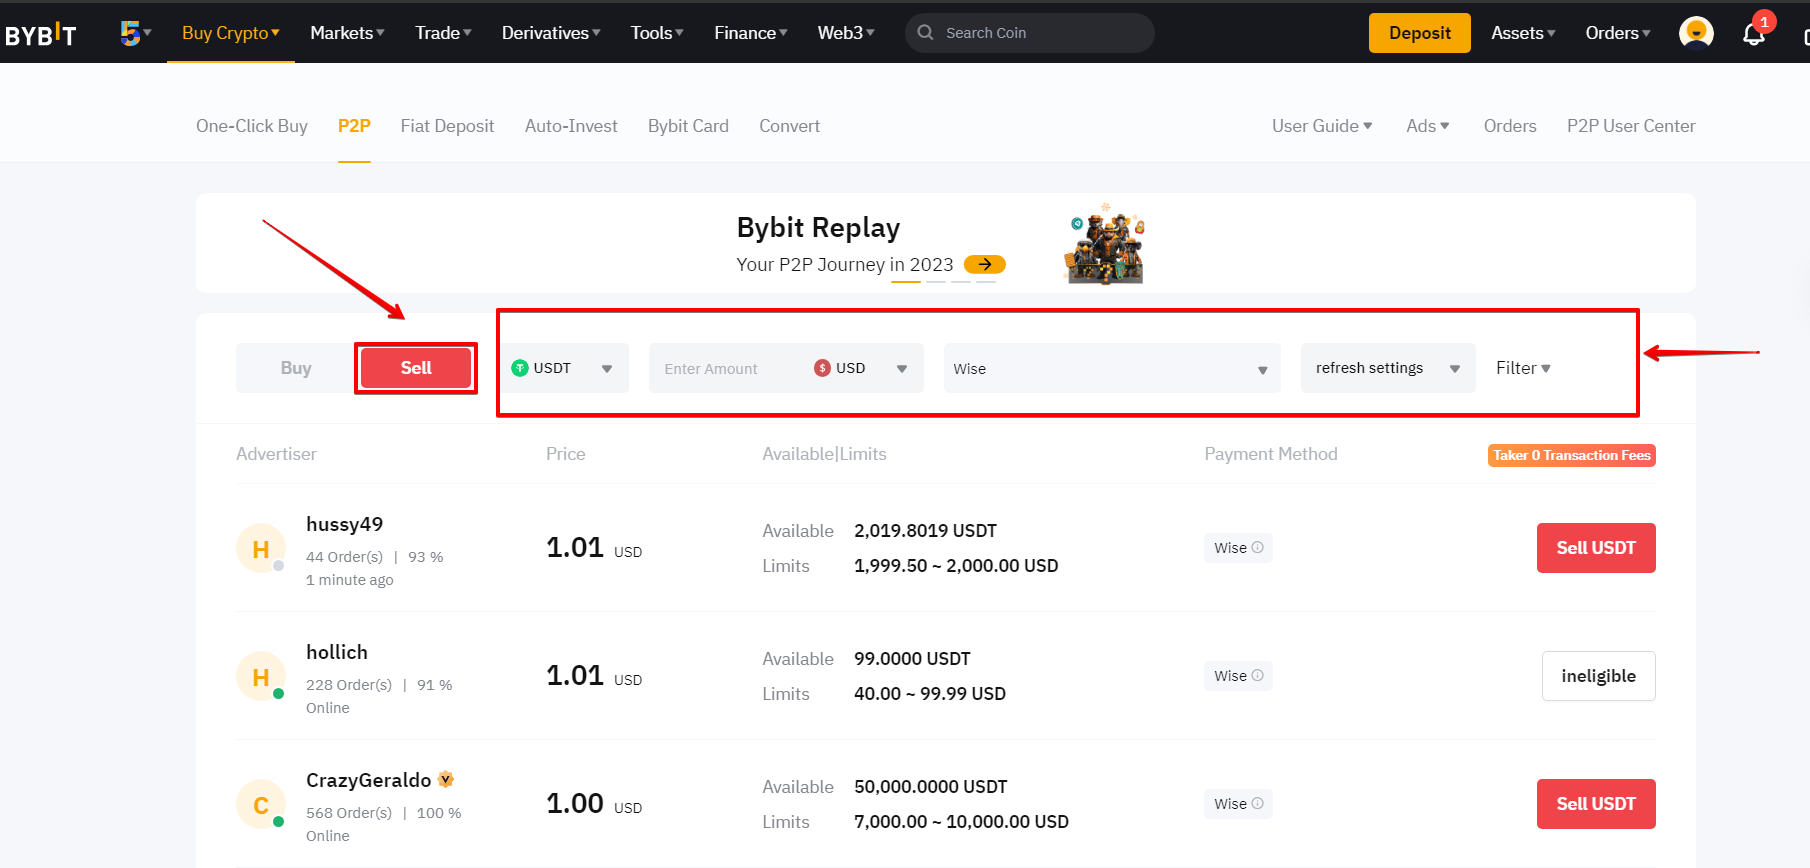Image resolution: width=1810 pixels, height=868 pixels.
Task: Switch to the Convert tab
Action: click(789, 126)
